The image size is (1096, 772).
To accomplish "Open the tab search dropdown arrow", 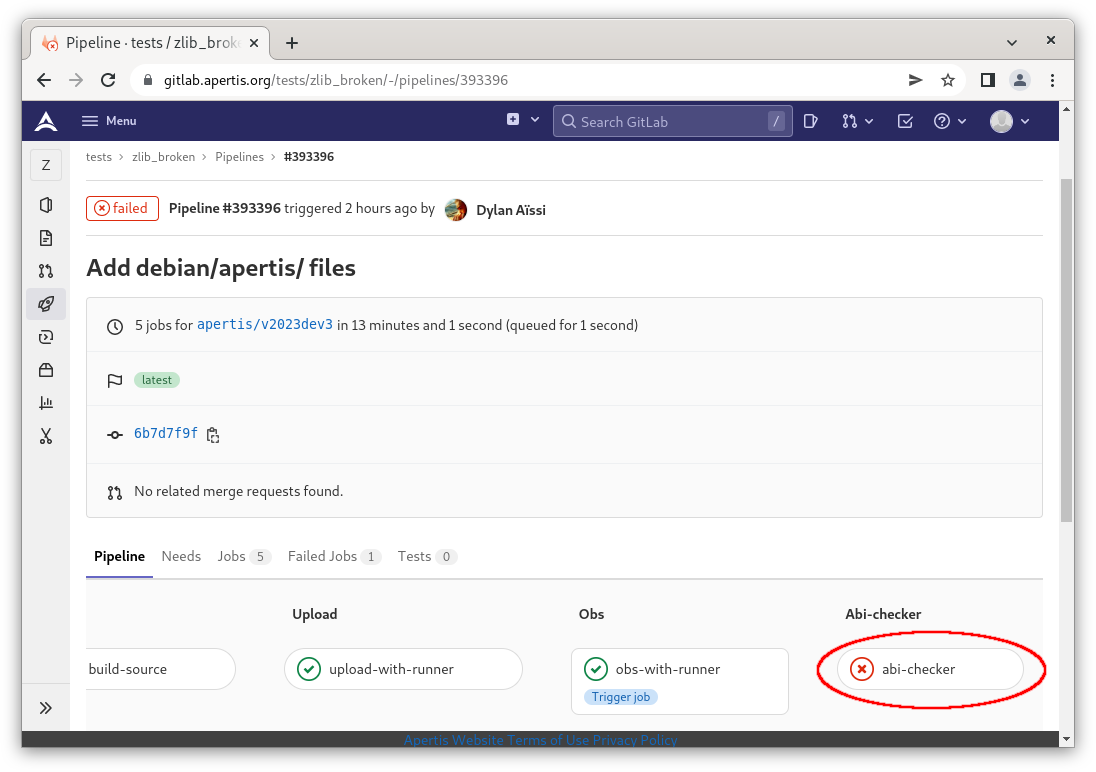I will coord(1011,43).
